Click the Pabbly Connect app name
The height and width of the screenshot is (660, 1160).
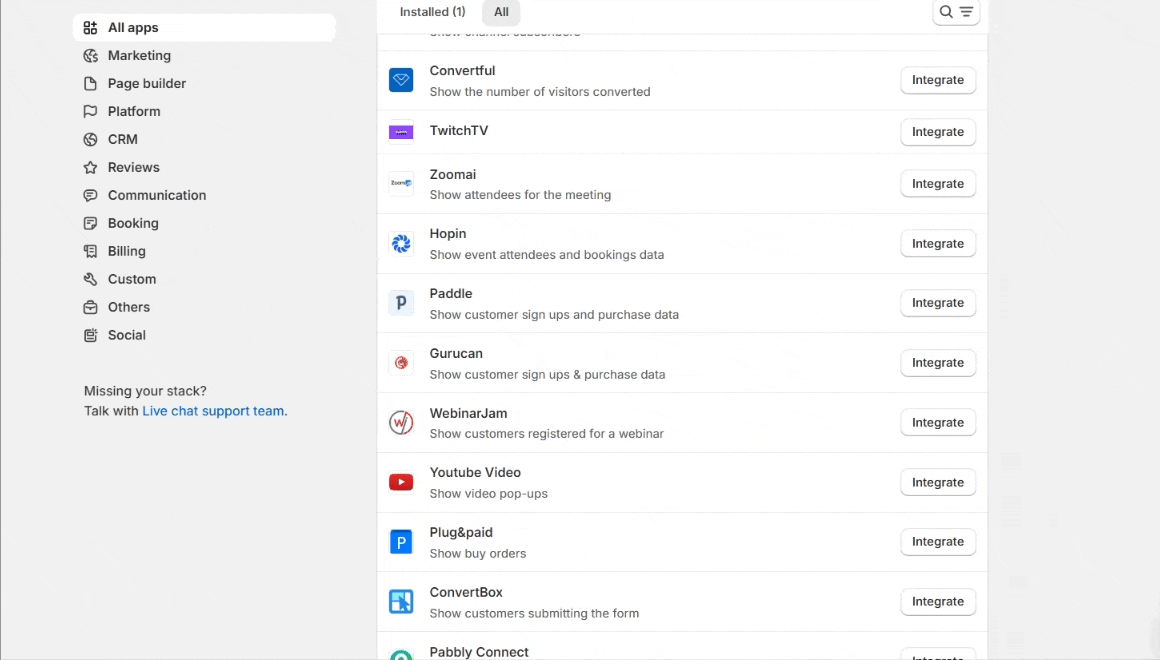click(x=479, y=652)
